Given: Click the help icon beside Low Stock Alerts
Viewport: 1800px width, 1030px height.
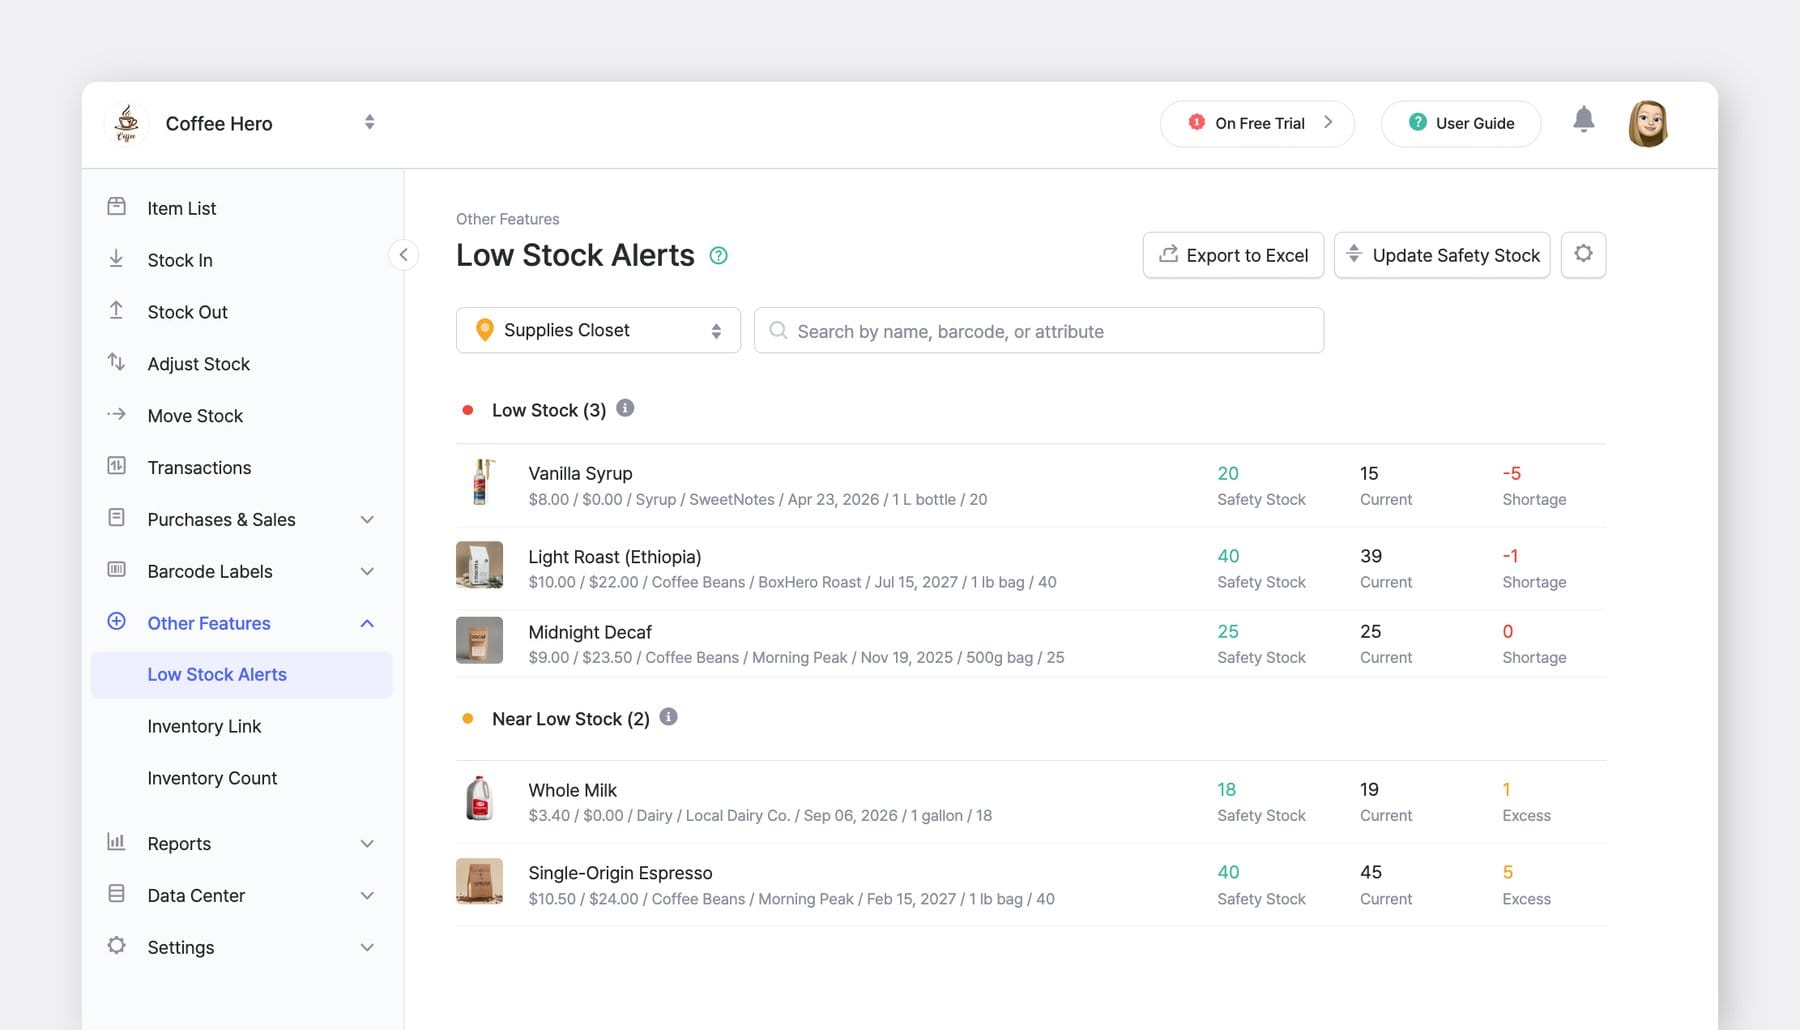Looking at the screenshot, I should pos(718,255).
